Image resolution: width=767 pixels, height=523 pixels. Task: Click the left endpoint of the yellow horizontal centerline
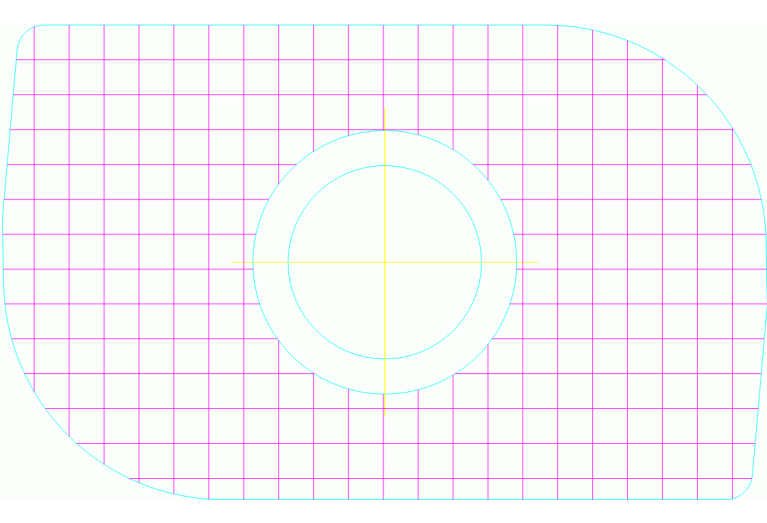[x=232, y=262]
